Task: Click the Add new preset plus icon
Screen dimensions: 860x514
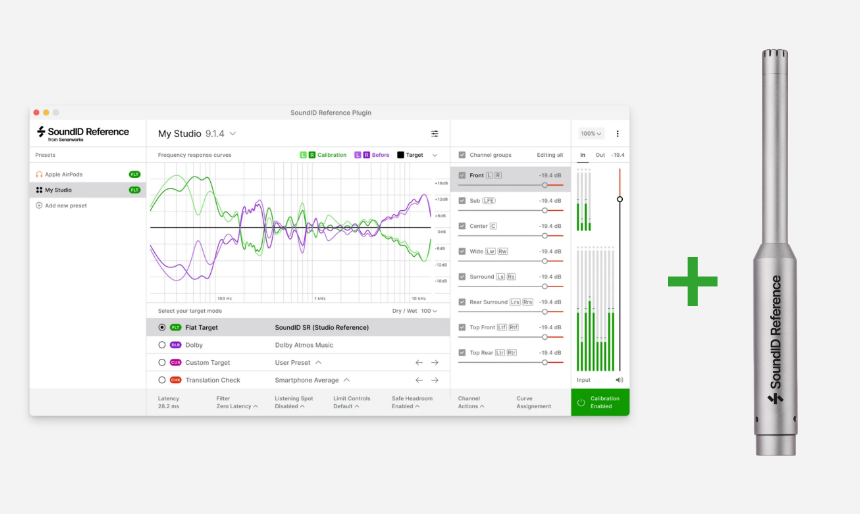Action: click(x=39, y=206)
